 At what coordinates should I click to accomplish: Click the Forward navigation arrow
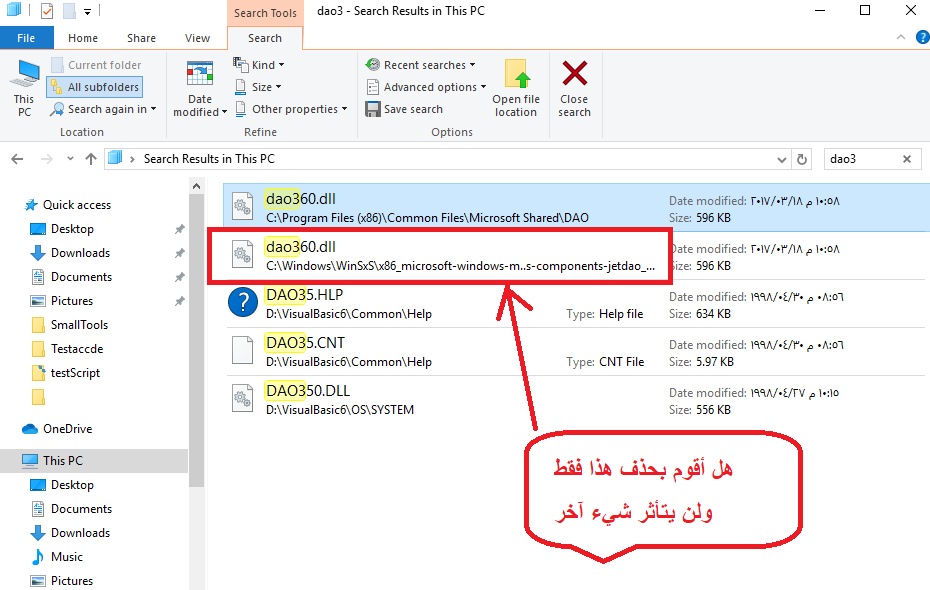coord(46,159)
